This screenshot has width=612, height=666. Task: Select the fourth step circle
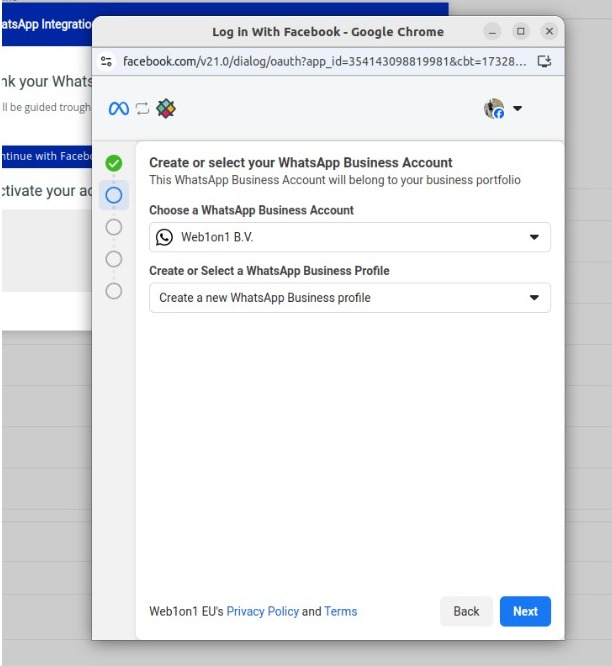click(114, 259)
